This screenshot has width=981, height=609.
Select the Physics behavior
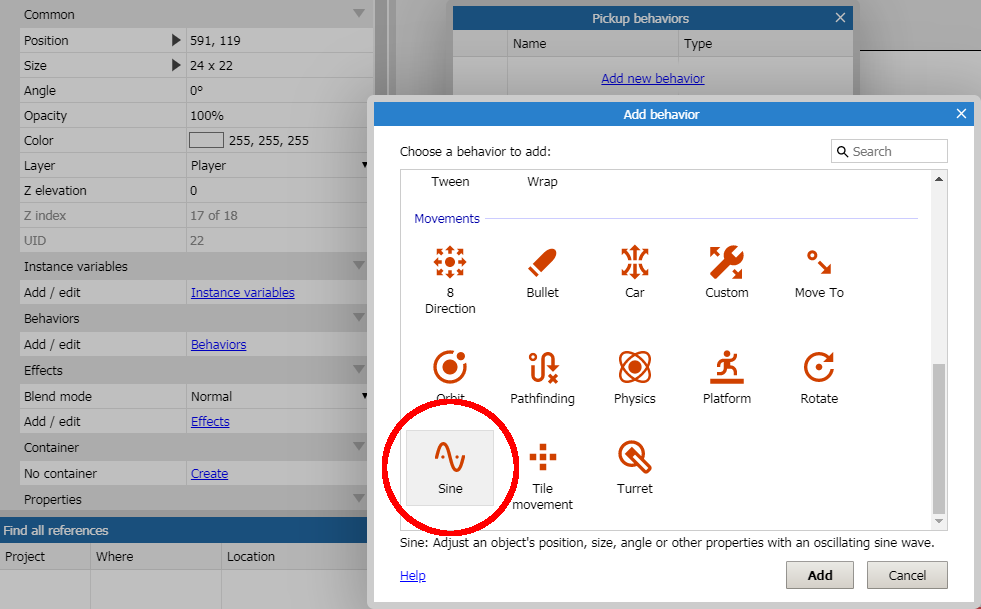tap(634, 368)
